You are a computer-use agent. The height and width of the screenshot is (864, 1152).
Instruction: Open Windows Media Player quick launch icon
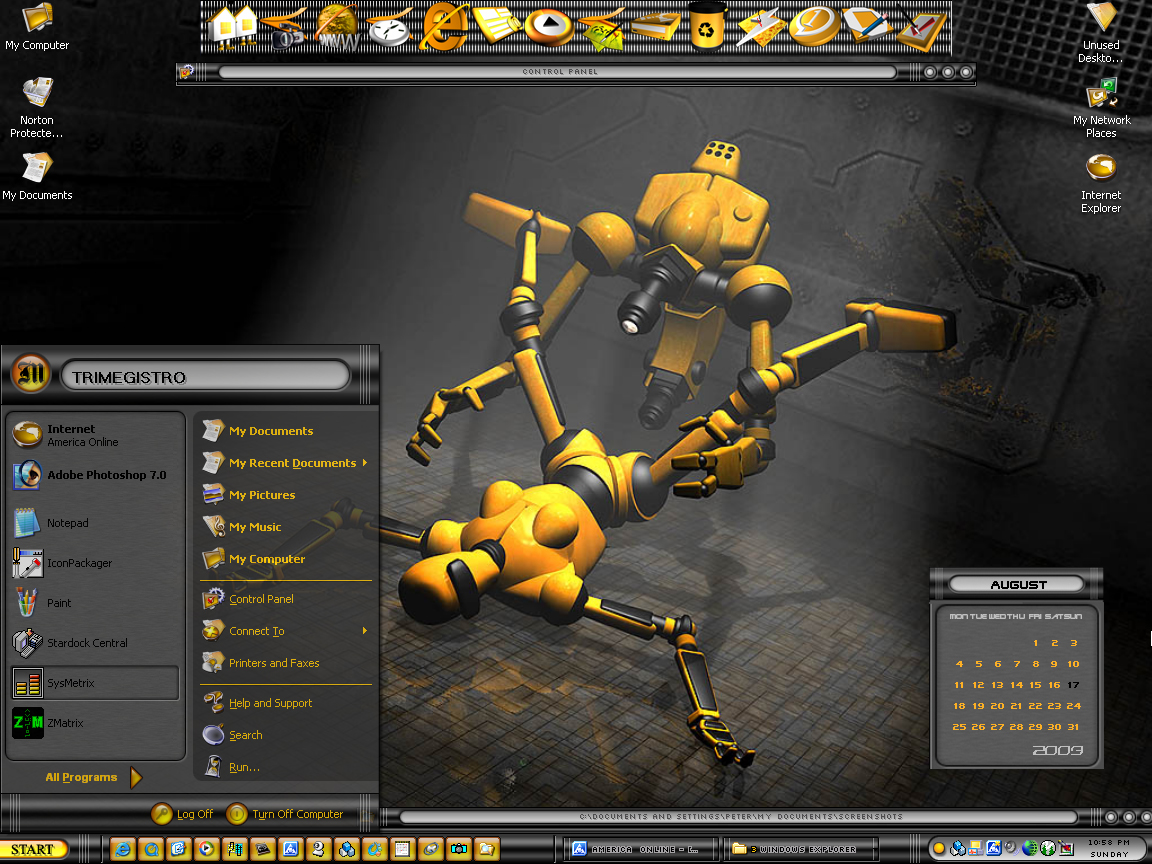point(208,849)
